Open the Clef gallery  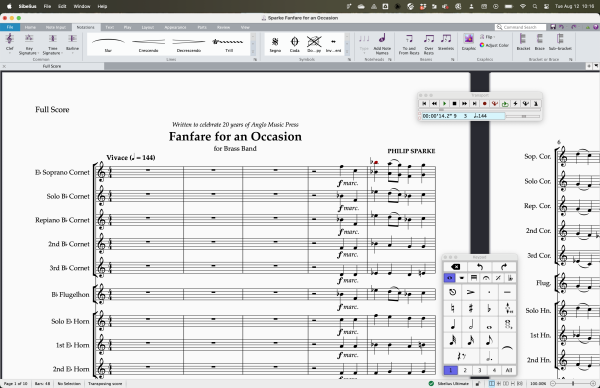[10, 43]
